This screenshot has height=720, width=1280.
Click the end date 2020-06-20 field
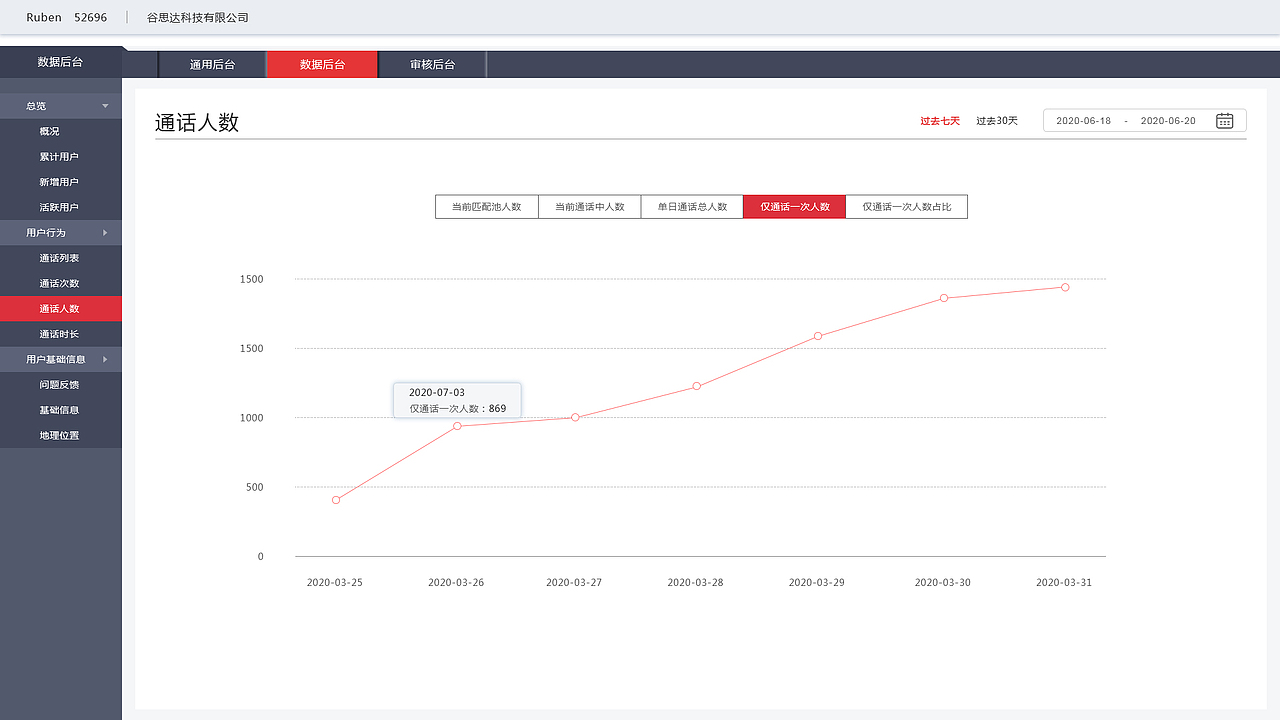1168,121
